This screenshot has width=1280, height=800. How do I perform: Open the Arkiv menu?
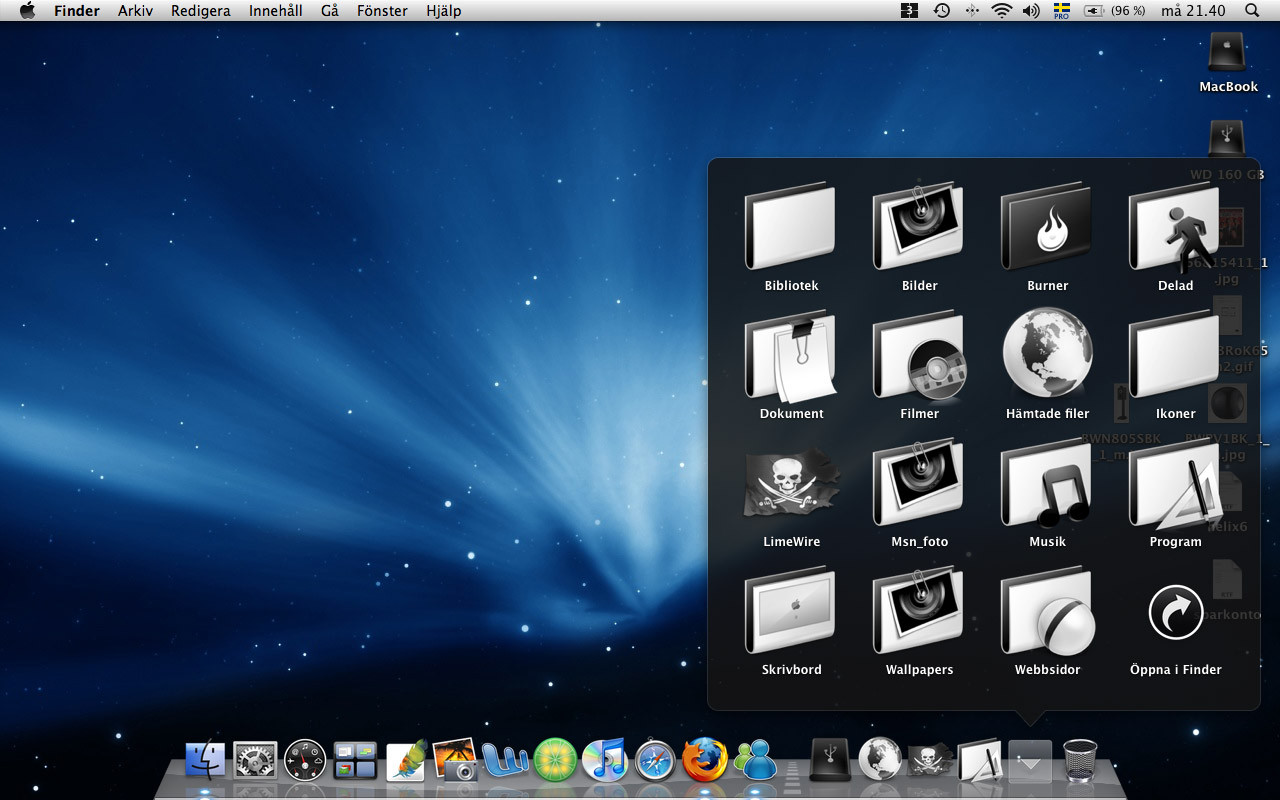click(135, 11)
